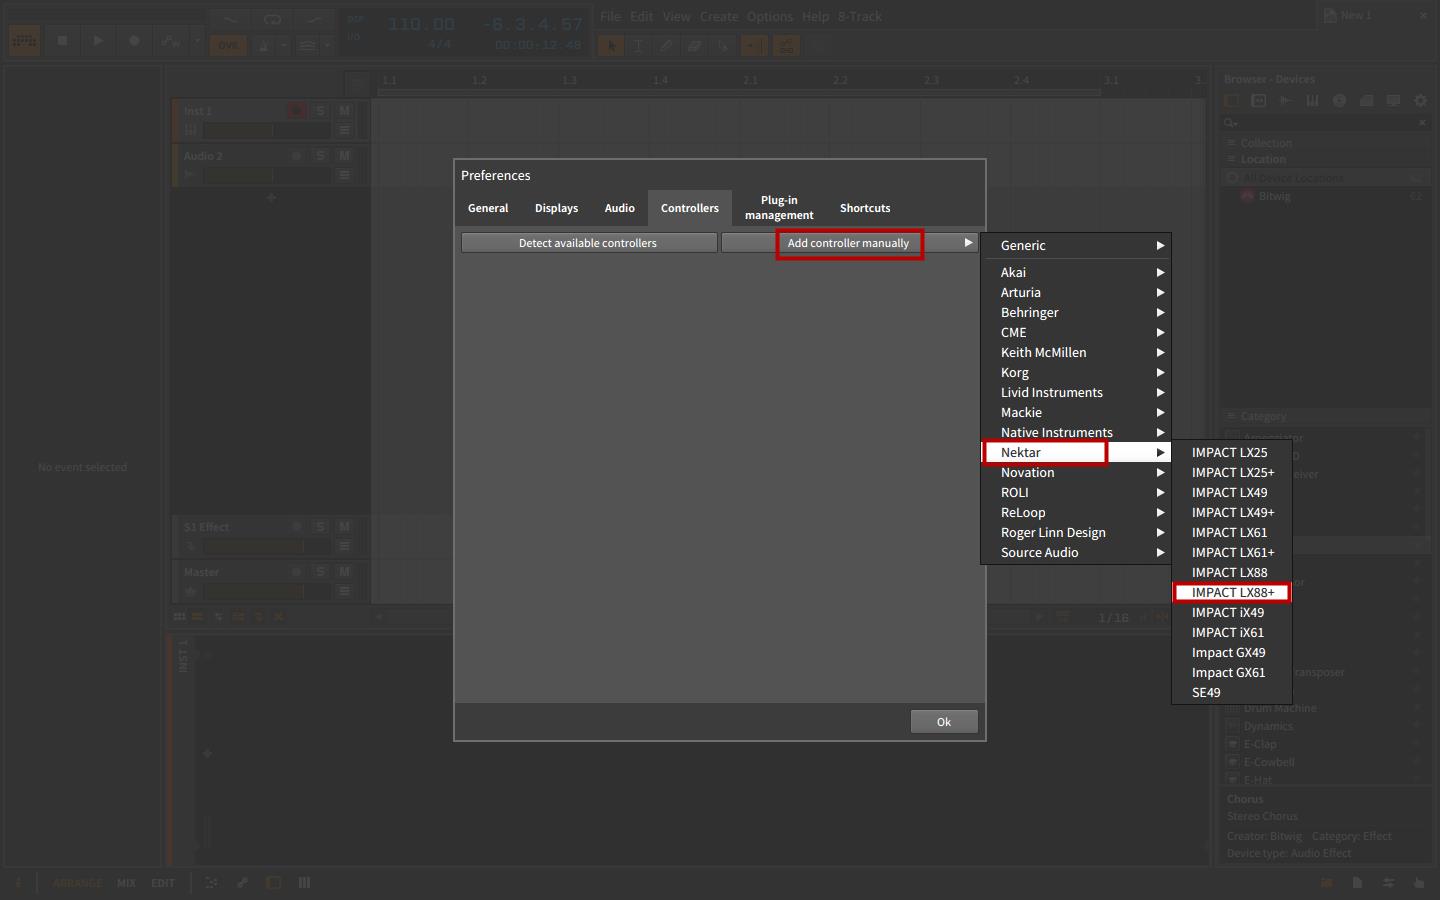This screenshot has height=900, width=1440.
Task: Open browser settings gear icon
Action: 1420,100
